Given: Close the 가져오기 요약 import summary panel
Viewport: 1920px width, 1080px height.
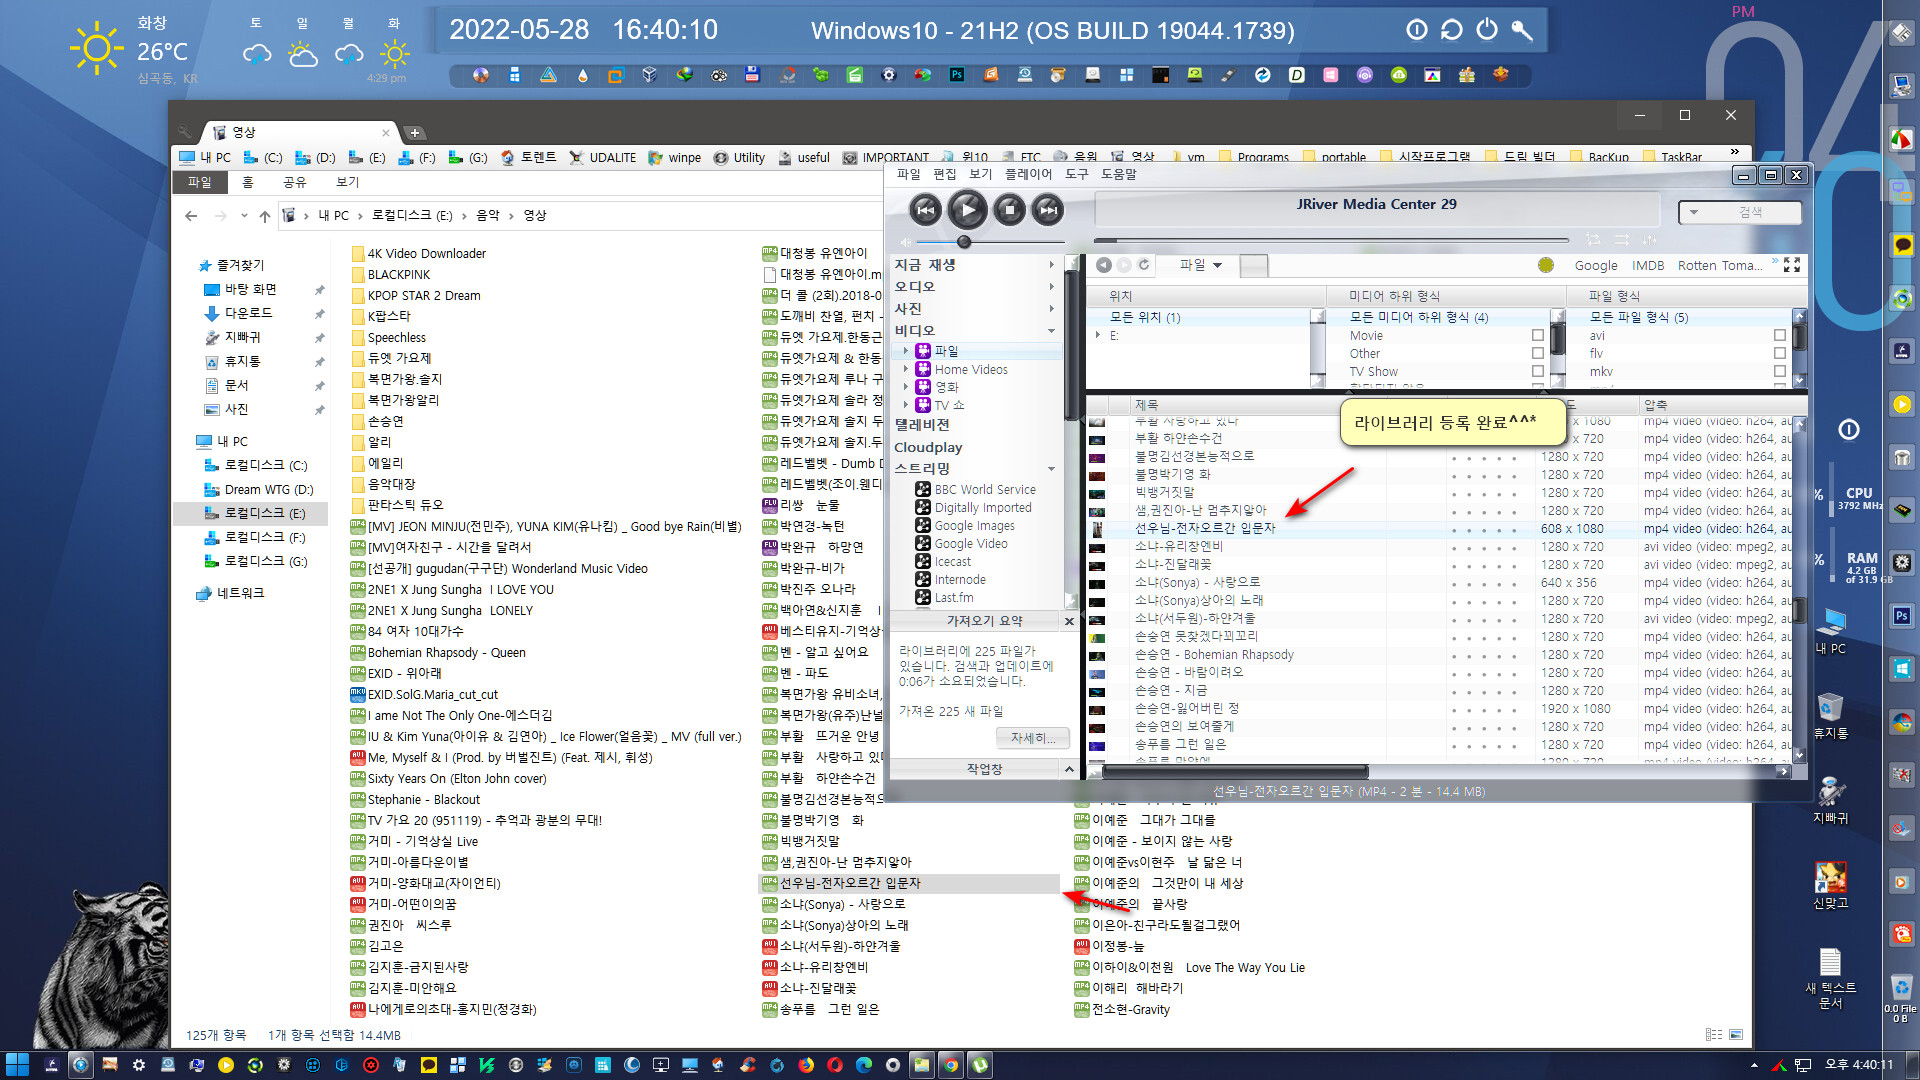Looking at the screenshot, I should coord(1069,621).
